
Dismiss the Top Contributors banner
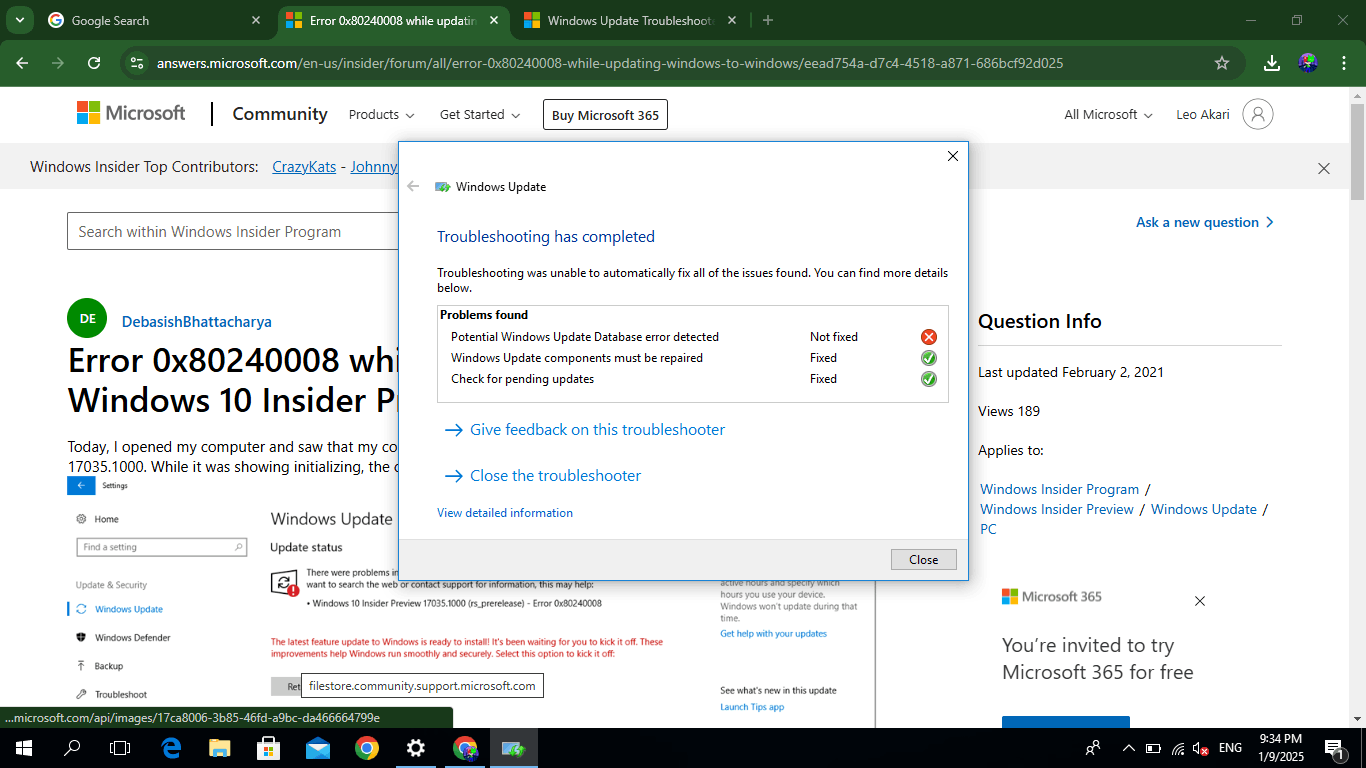pyautogui.click(x=1324, y=168)
